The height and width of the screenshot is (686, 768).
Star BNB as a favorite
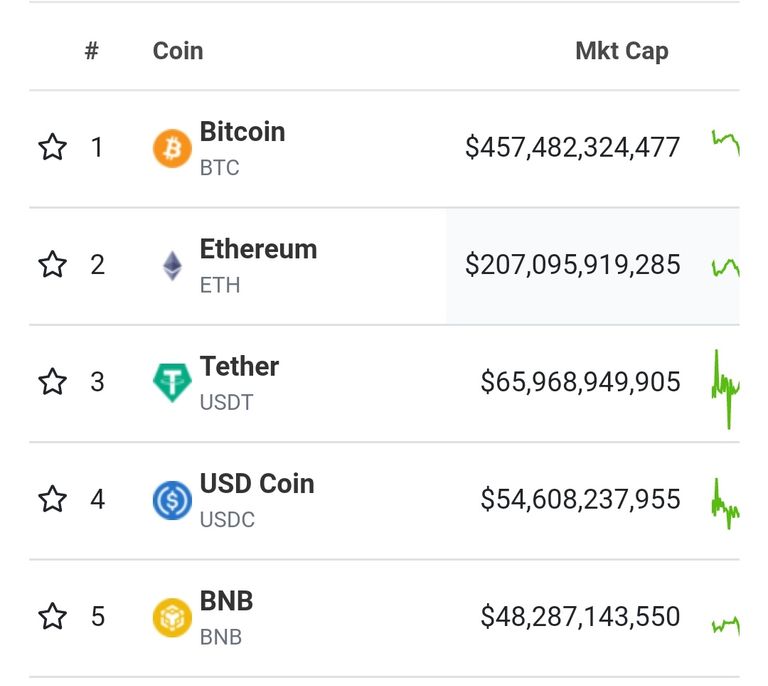(52, 616)
